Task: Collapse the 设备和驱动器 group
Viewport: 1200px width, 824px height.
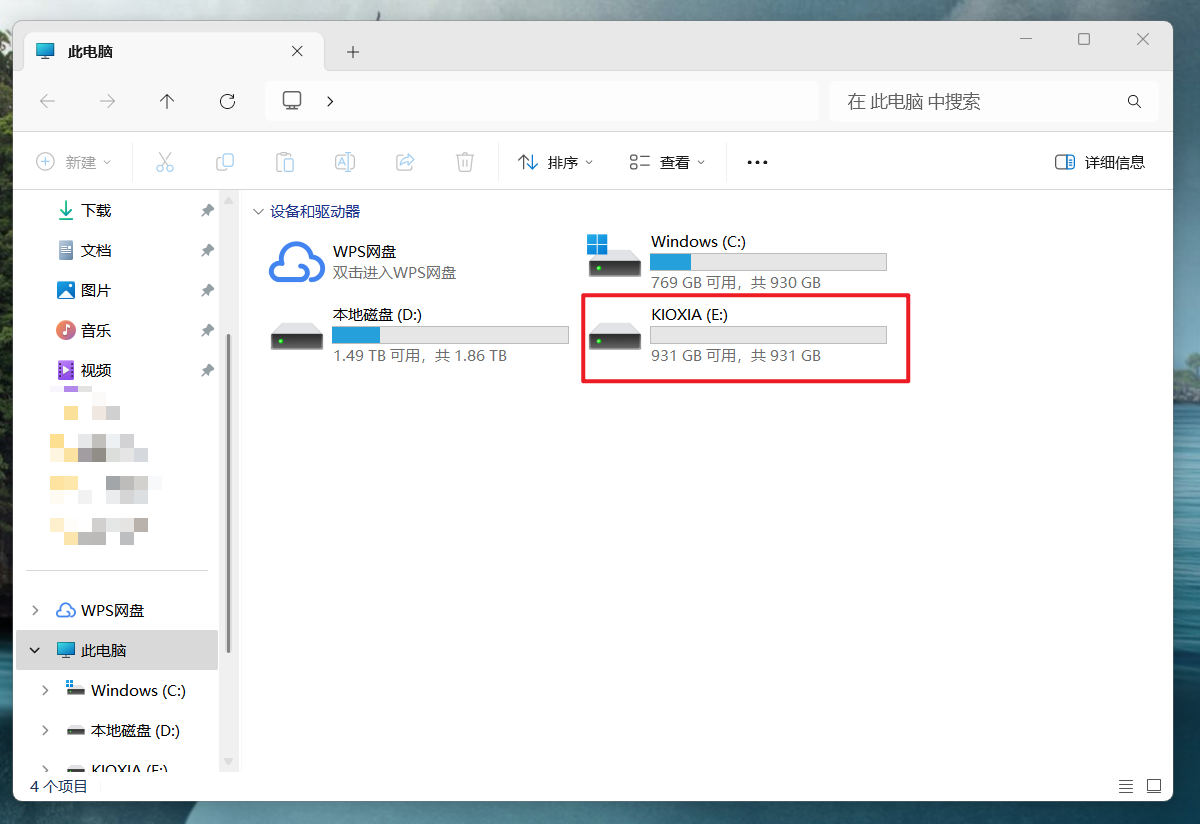Action: click(x=259, y=212)
